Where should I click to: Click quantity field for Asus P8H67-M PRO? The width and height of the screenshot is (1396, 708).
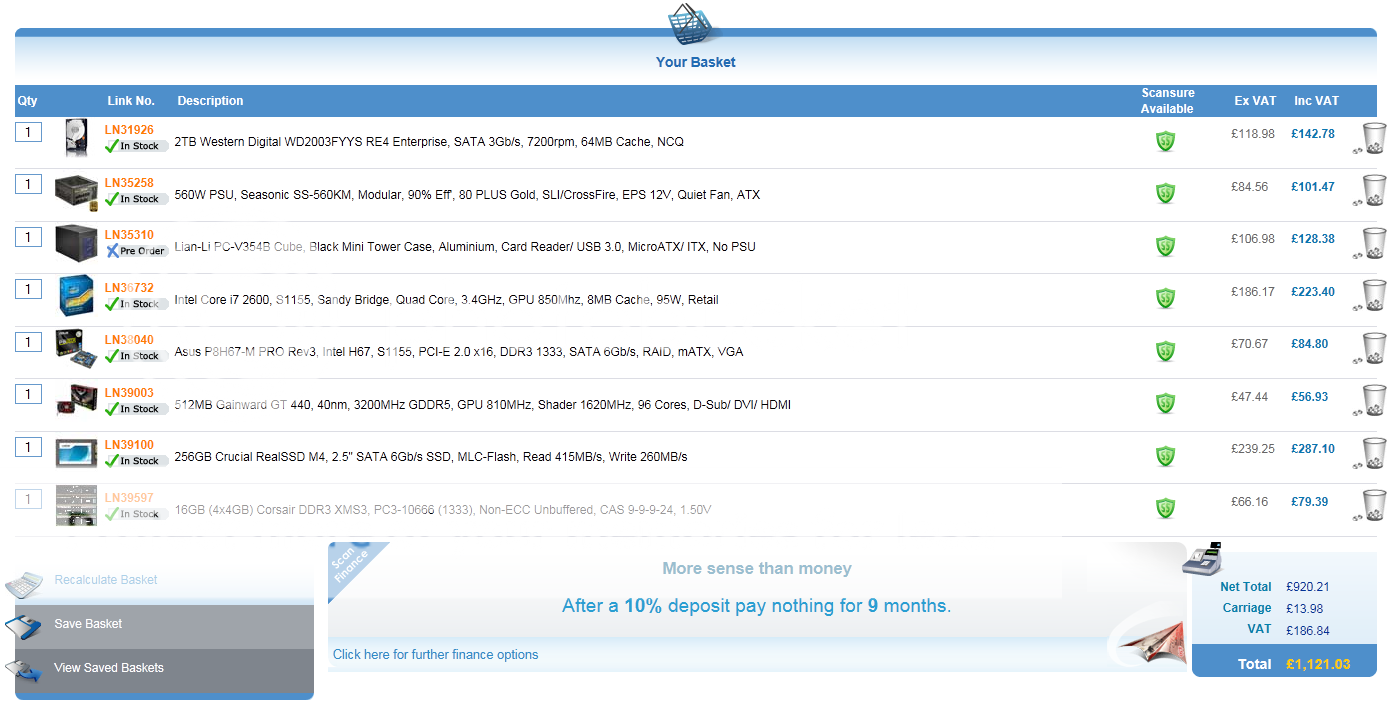pos(28,342)
